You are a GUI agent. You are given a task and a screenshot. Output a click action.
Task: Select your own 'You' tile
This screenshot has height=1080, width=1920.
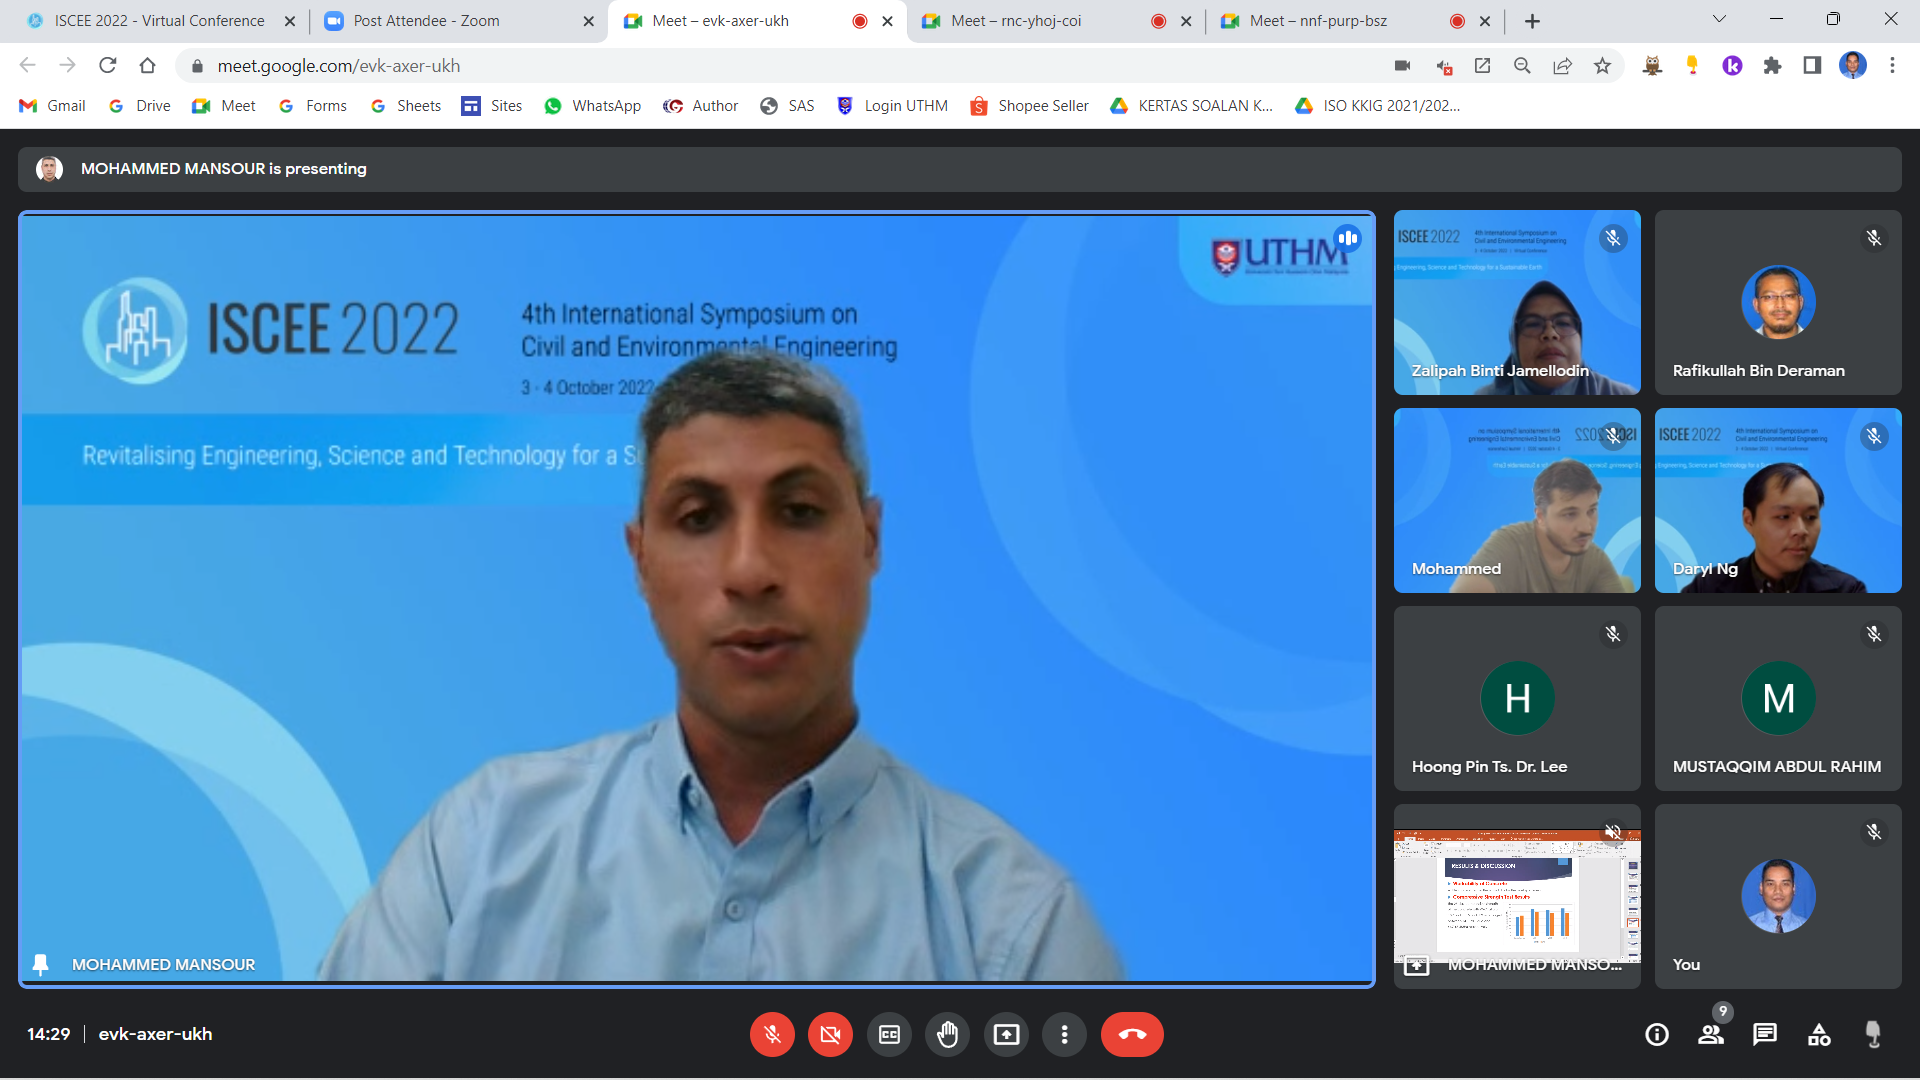coord(1778,896)
